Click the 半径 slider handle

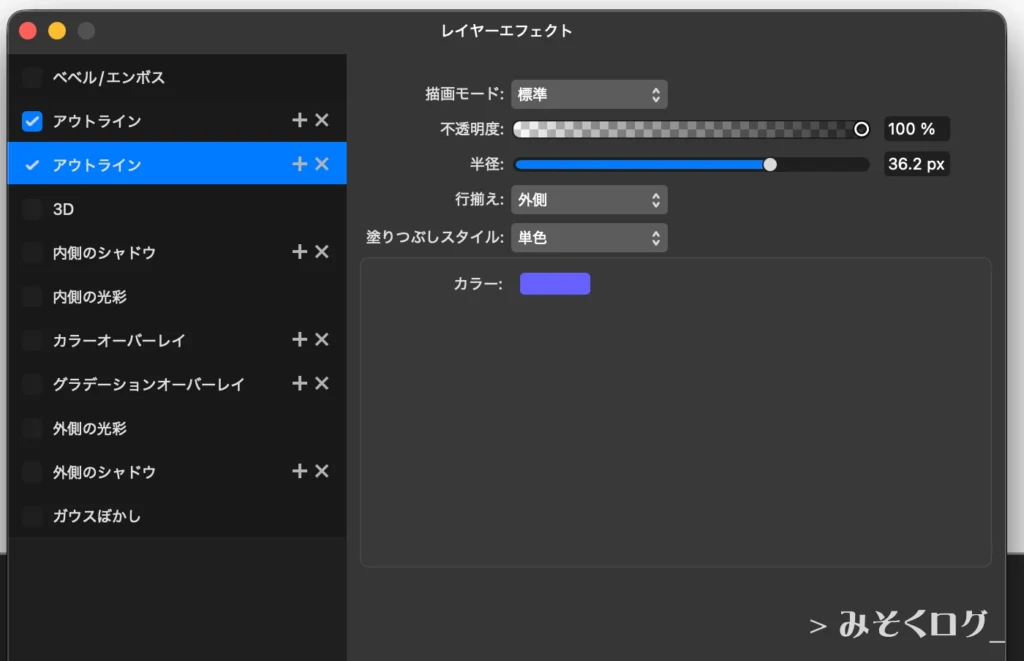(770, 163)
